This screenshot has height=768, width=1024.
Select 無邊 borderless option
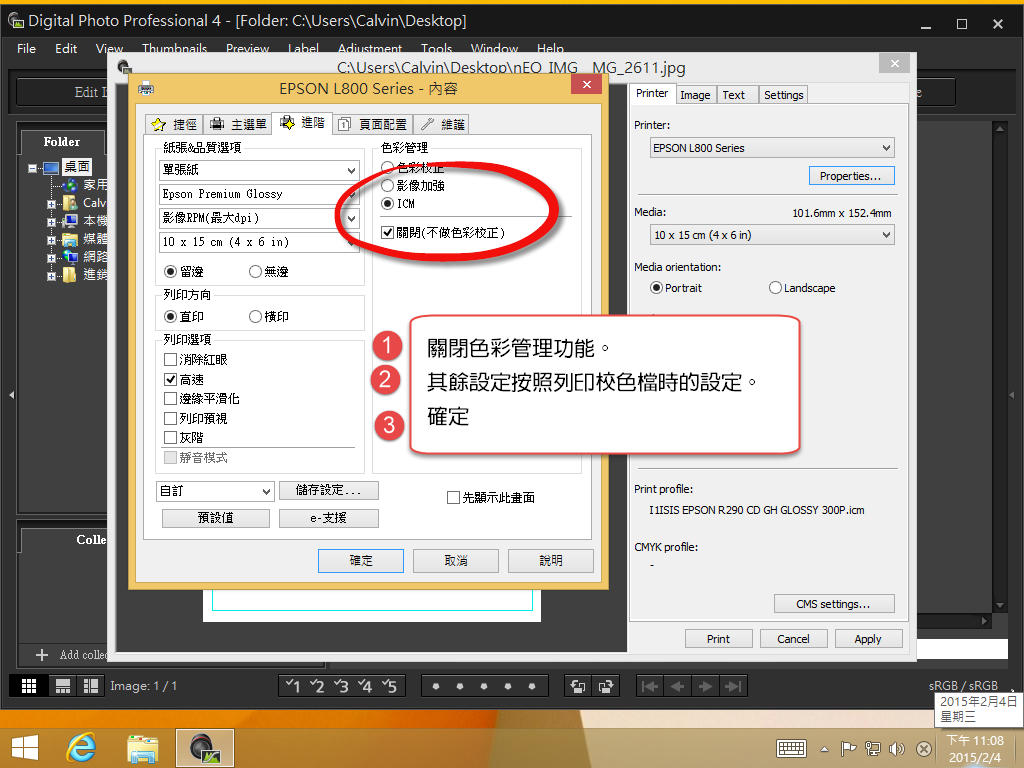click(255, 272)
